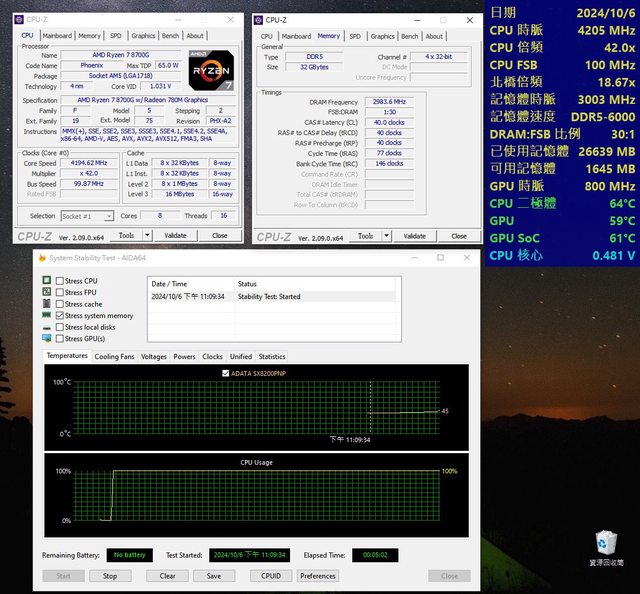Open Tools dropdown arrow in CPU tab window
The image size is (640, 594).
click(x=145, y=236)
